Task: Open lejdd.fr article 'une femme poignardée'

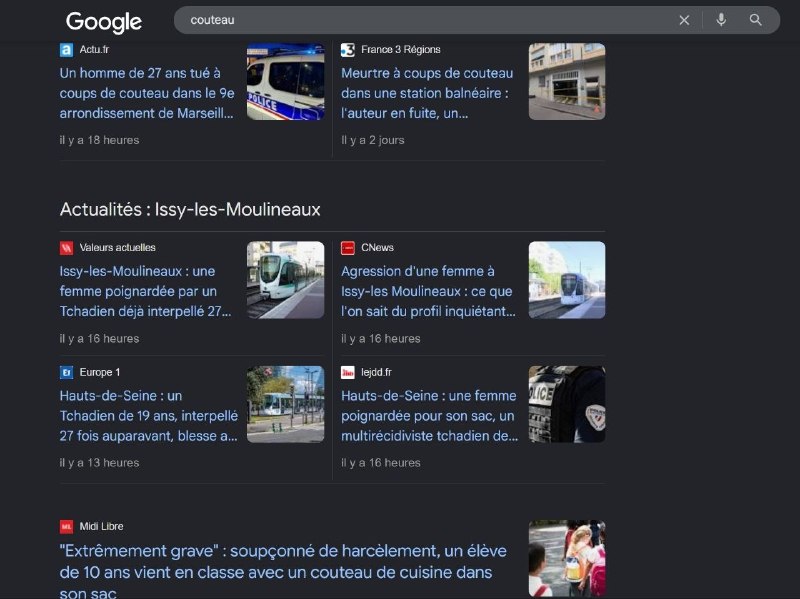Action: pyautogui.click(x=429, y=416)
